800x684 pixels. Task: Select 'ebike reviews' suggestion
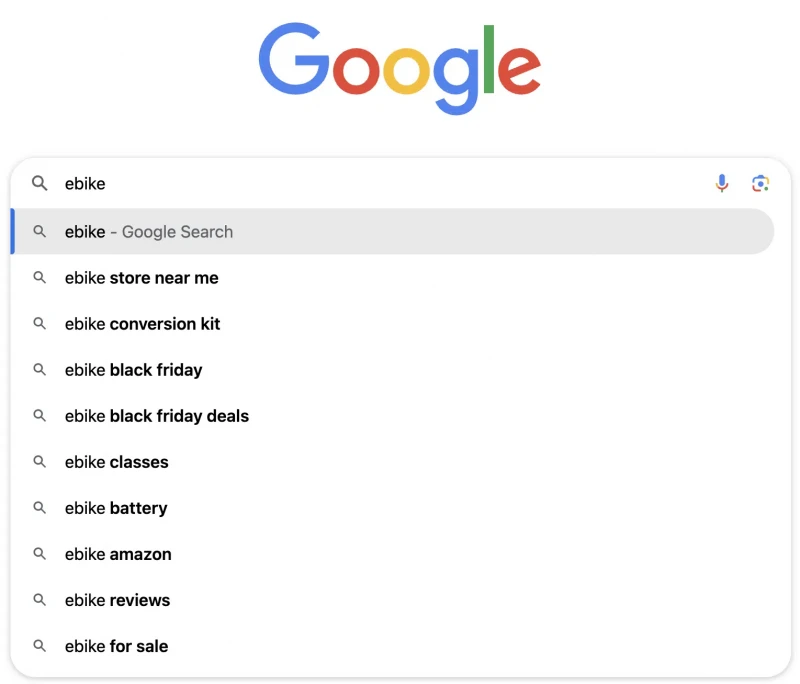click(x=392, y=600)
